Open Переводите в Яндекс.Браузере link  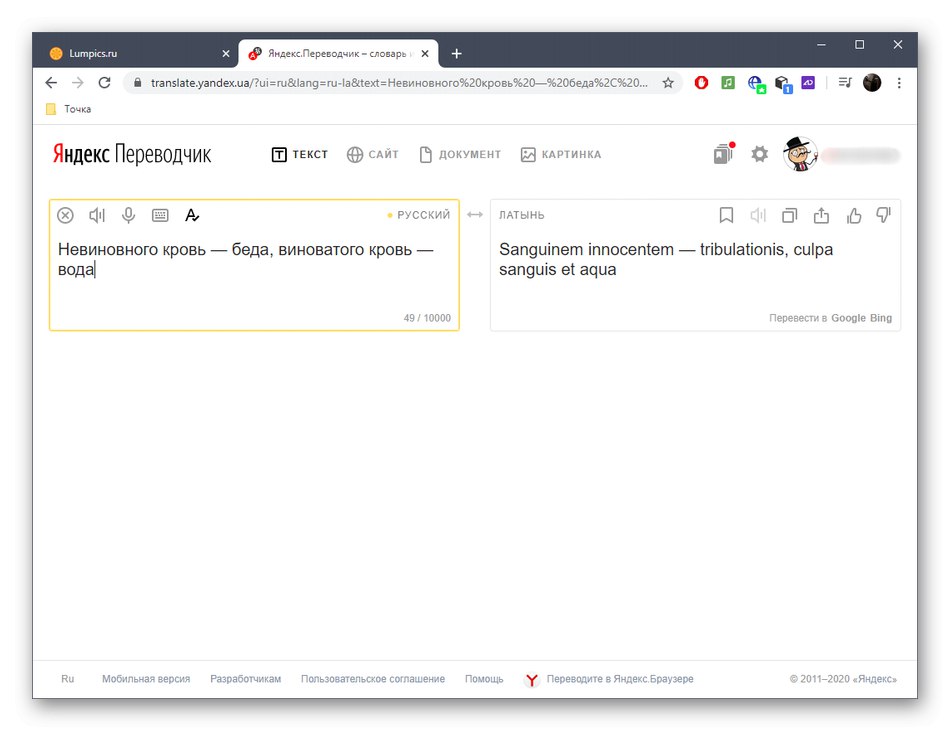pyautogui.click(x=609, y=680)
